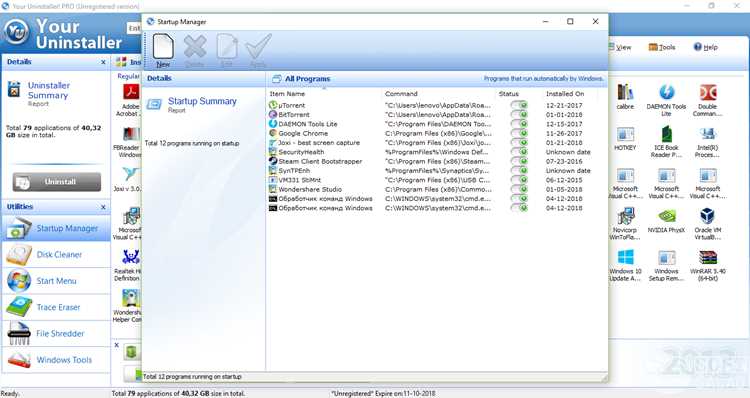This screenshot has height=398, width=750.
Task: Toggle startup status for SynTPEnh
Action: (x=519, y=170)
